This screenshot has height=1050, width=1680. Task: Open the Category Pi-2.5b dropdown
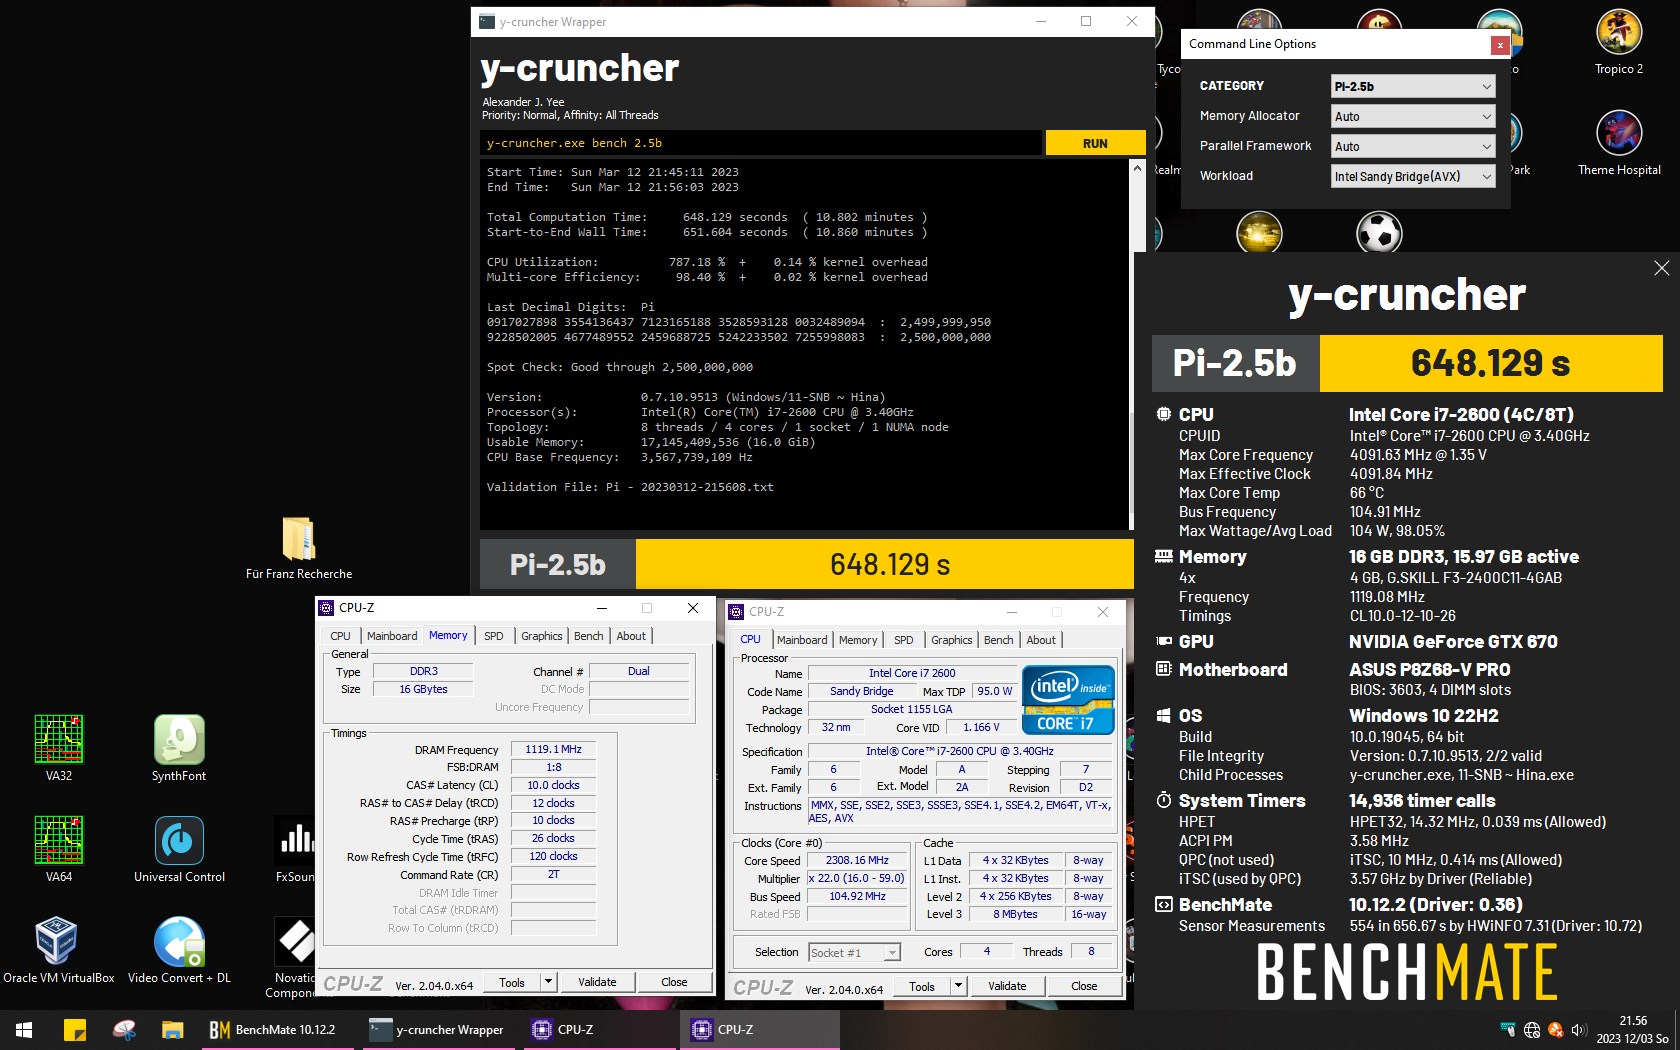click(1413, 86)
